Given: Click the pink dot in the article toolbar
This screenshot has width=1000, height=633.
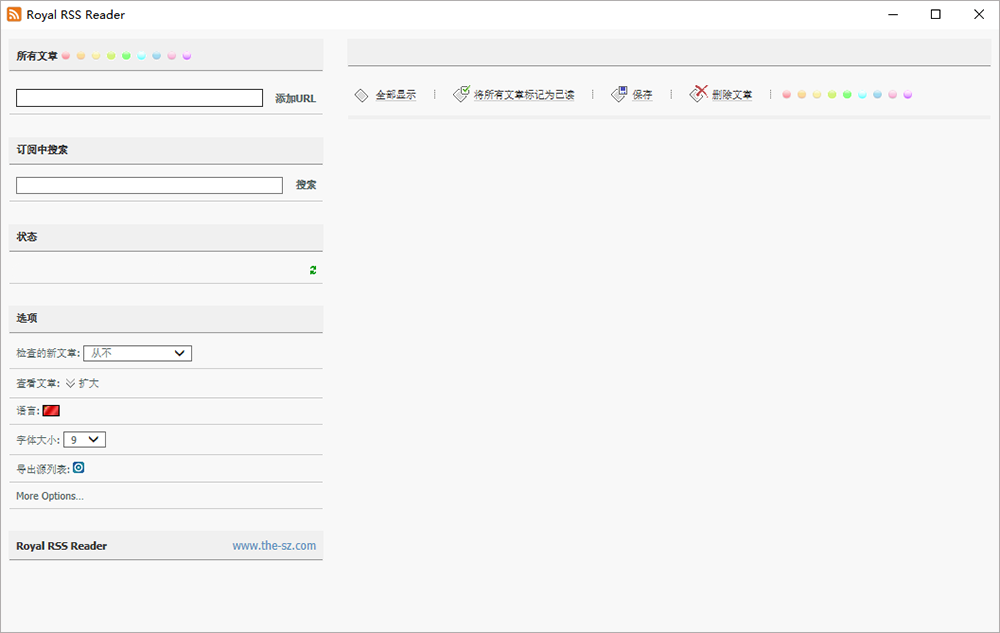Looking at the screenshot, I should pyautogui.click(x=893, y=94).
